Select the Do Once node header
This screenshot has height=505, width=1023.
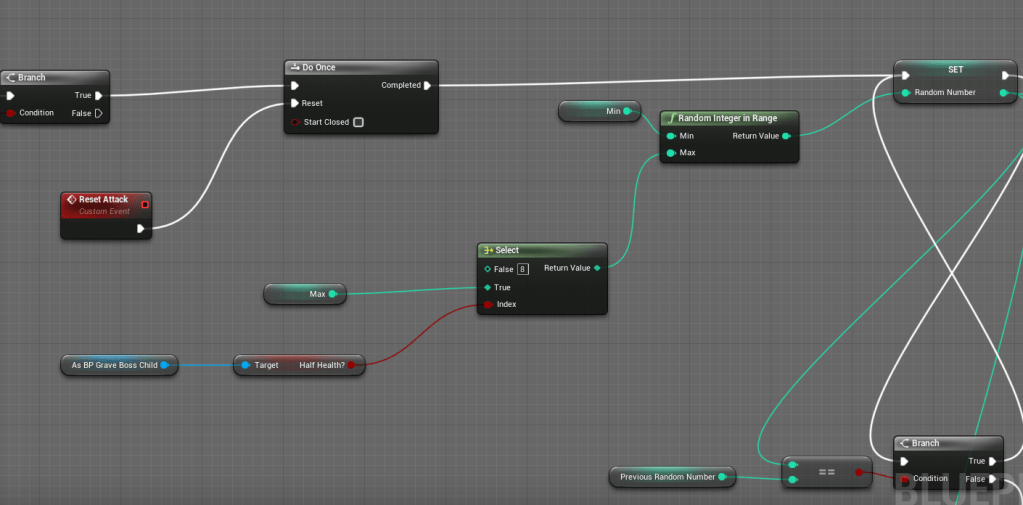click(360, 68)
